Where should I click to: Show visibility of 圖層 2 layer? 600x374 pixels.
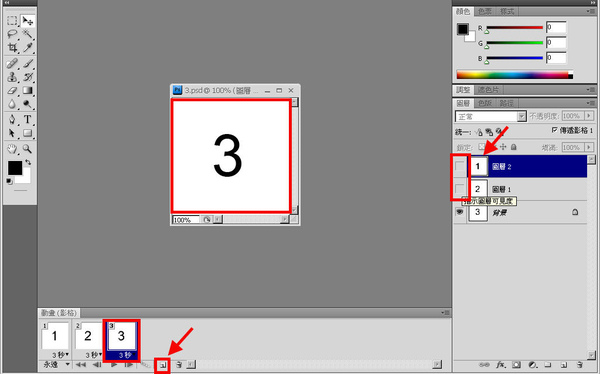pos(460,166)
